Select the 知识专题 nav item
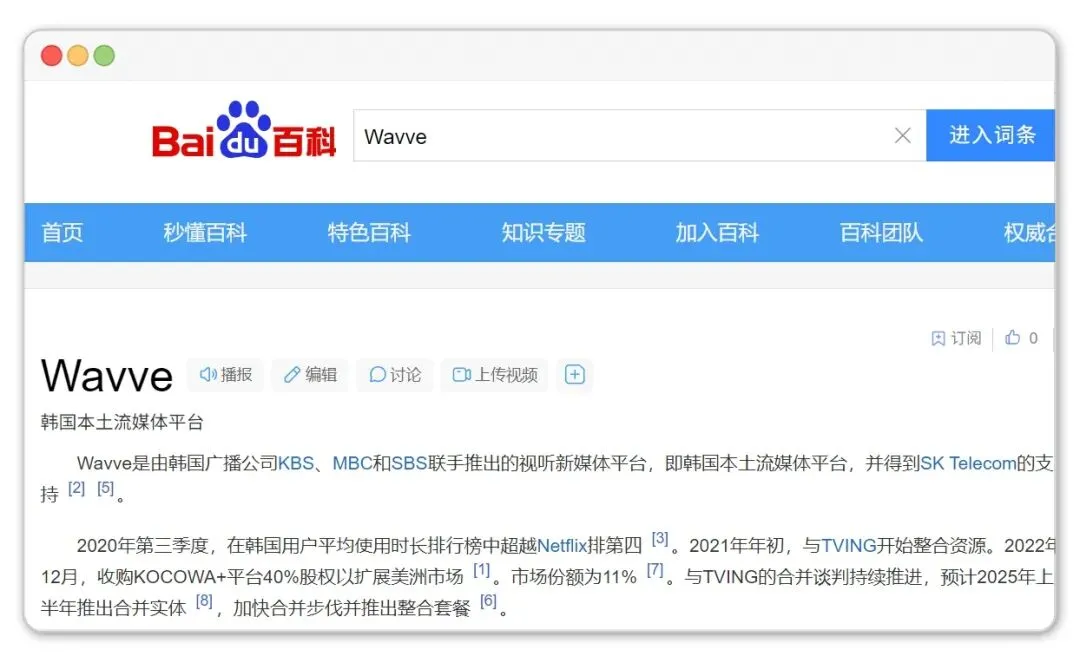The width and height of the screenshot is (1080, 663). (x=543, y=233)
